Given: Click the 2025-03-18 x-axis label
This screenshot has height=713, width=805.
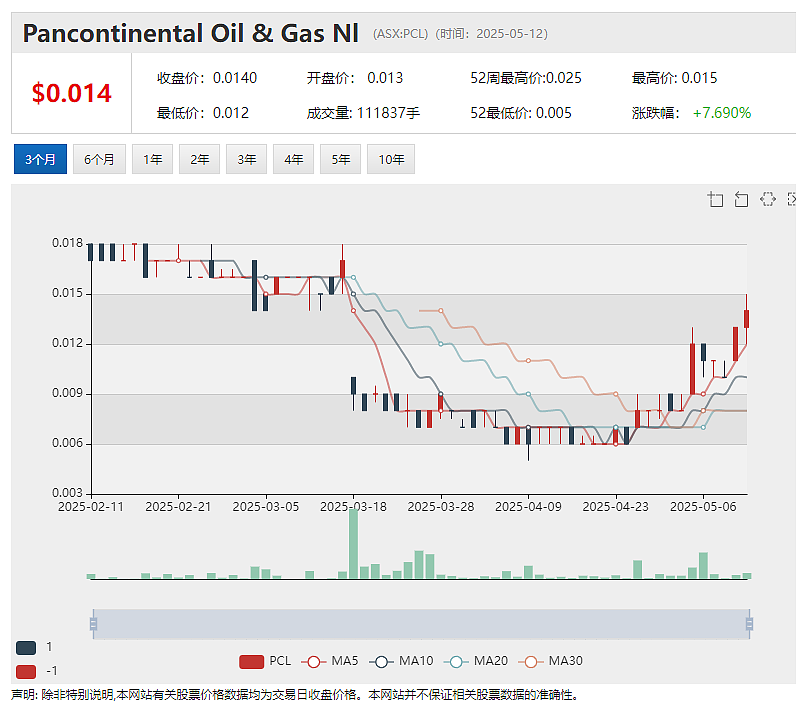Looking at the screenshot, I should pyautogui.click(x=353, y=507).
